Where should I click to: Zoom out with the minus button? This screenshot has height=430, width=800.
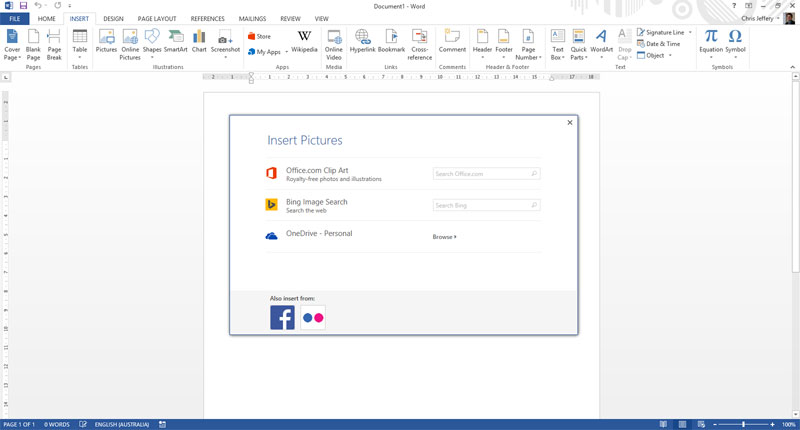click(x=715, y=424)
